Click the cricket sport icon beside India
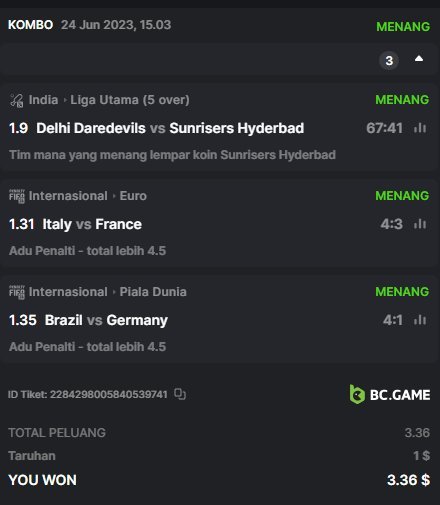This screenshot has width=440, height=505. coord(17,100)
